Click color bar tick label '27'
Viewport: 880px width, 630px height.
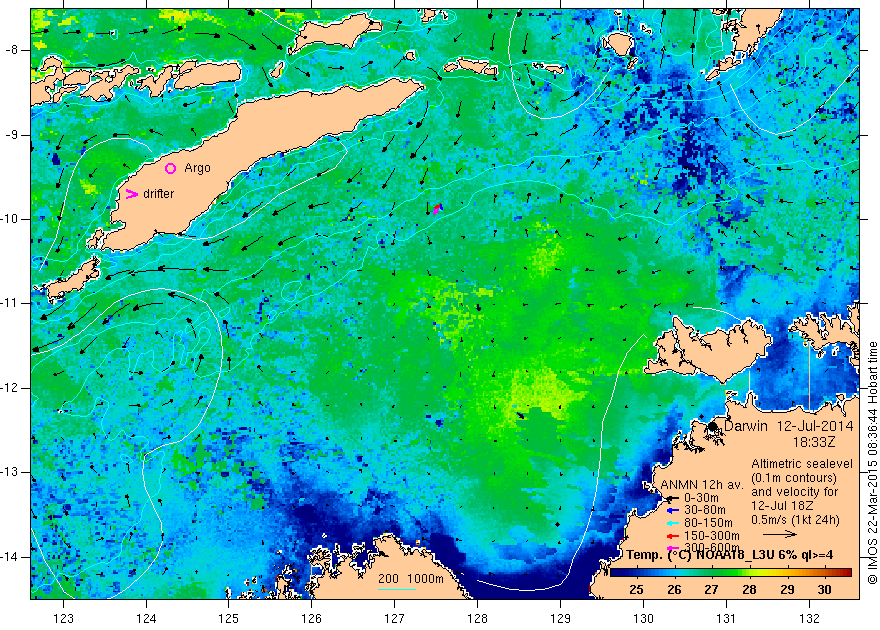pyautogui.click(x=712, y=590)
